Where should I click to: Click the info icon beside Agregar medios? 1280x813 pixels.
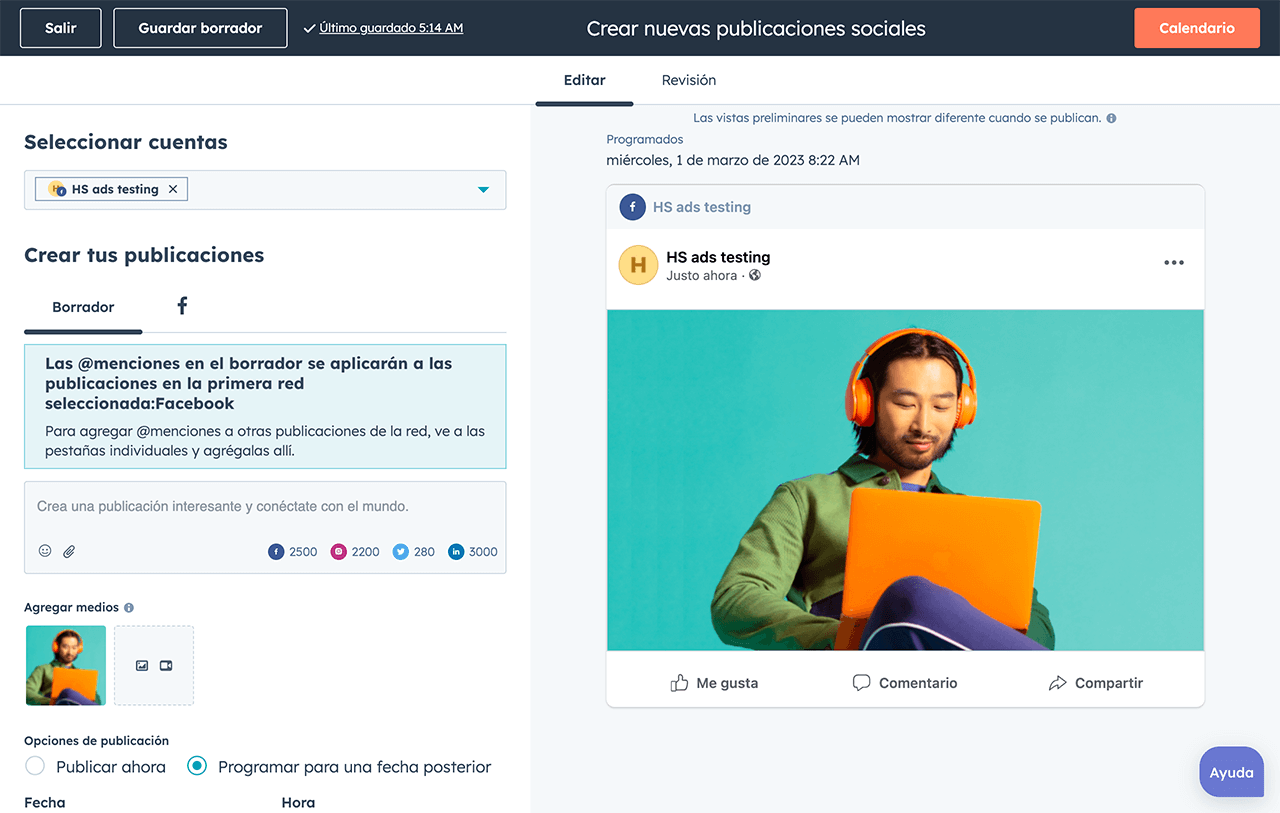coord(129,608)
